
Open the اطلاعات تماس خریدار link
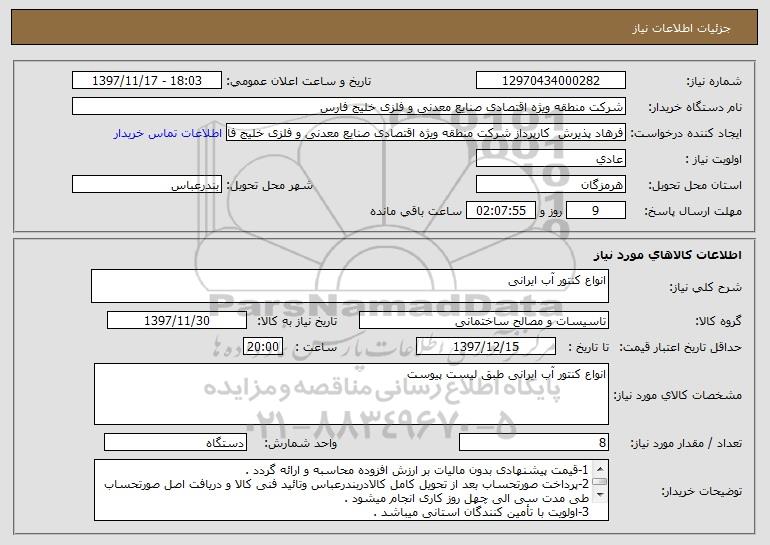click(x=168, y=134)
